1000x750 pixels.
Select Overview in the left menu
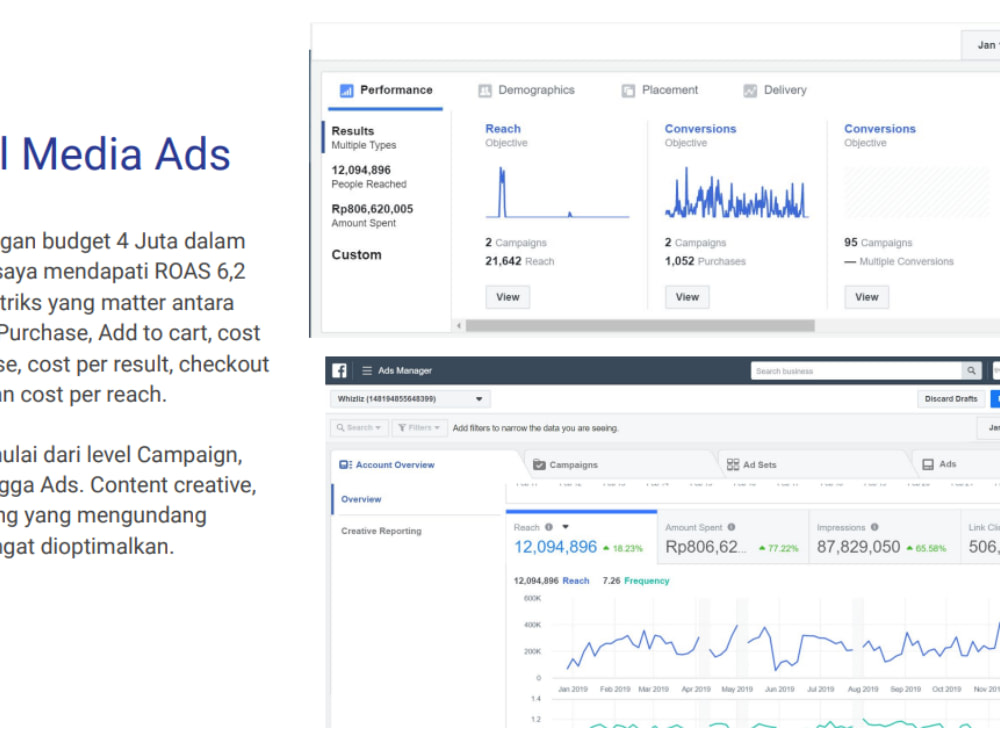point(361,499)
